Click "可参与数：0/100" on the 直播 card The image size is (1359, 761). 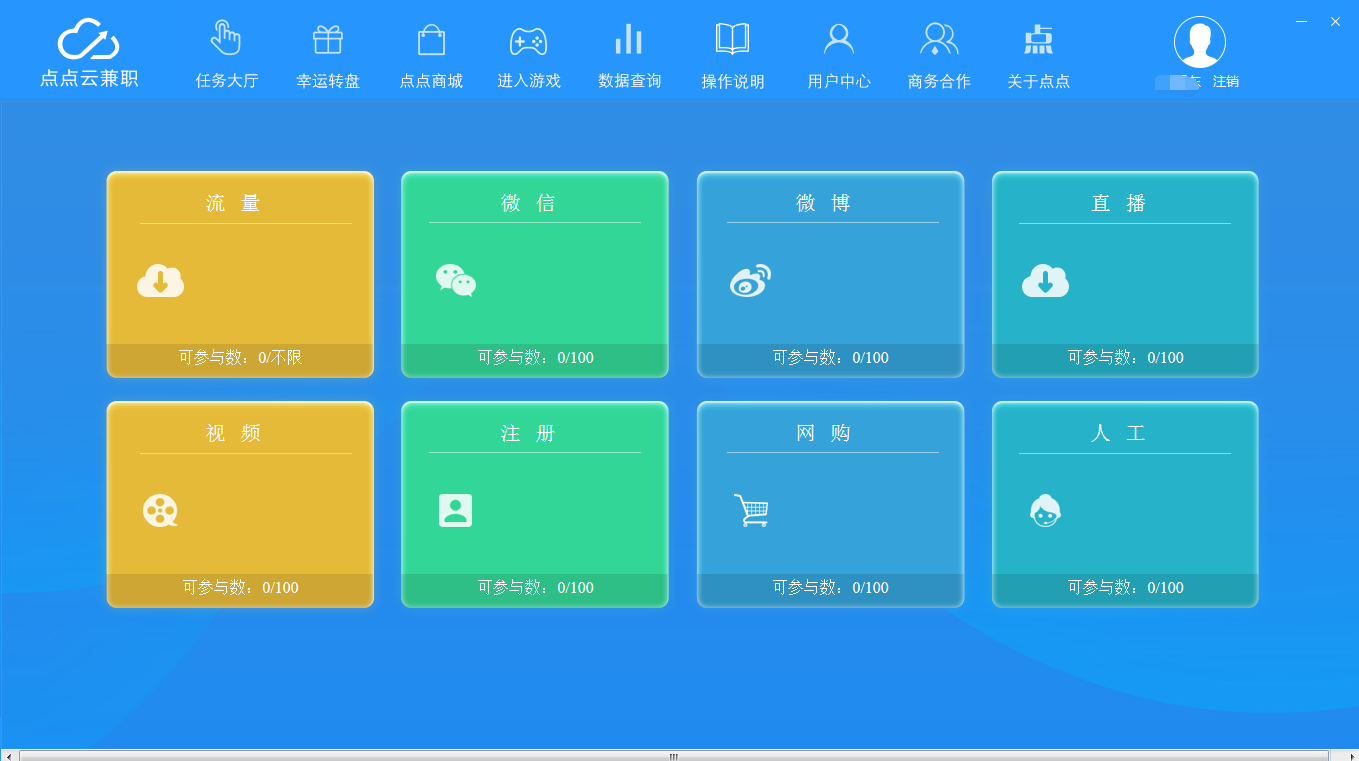(x=1125, y=358)
